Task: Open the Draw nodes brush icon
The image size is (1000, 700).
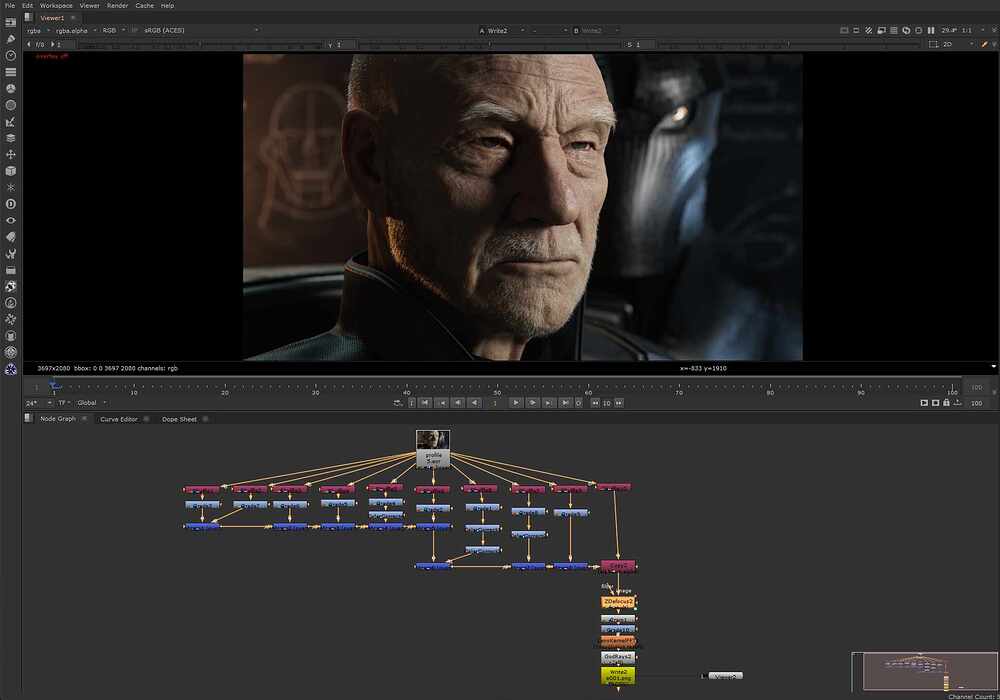Action: click(11, 39)
